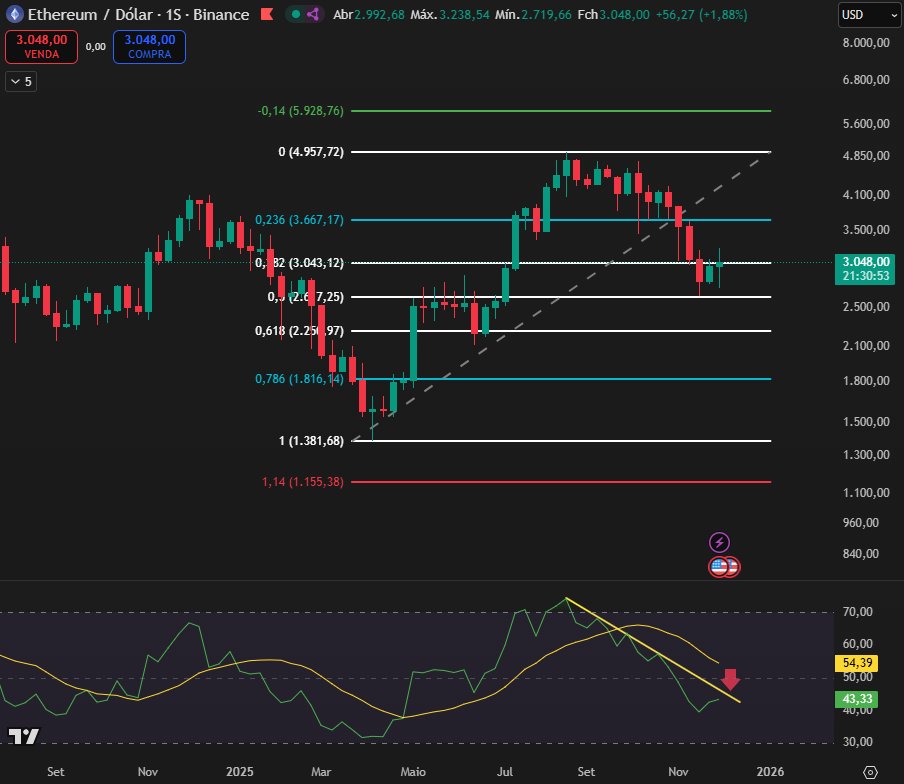This screenshot has width=904, height=784.
Task: Click the 0,00 spread value
Action: [x=96, y=47]
